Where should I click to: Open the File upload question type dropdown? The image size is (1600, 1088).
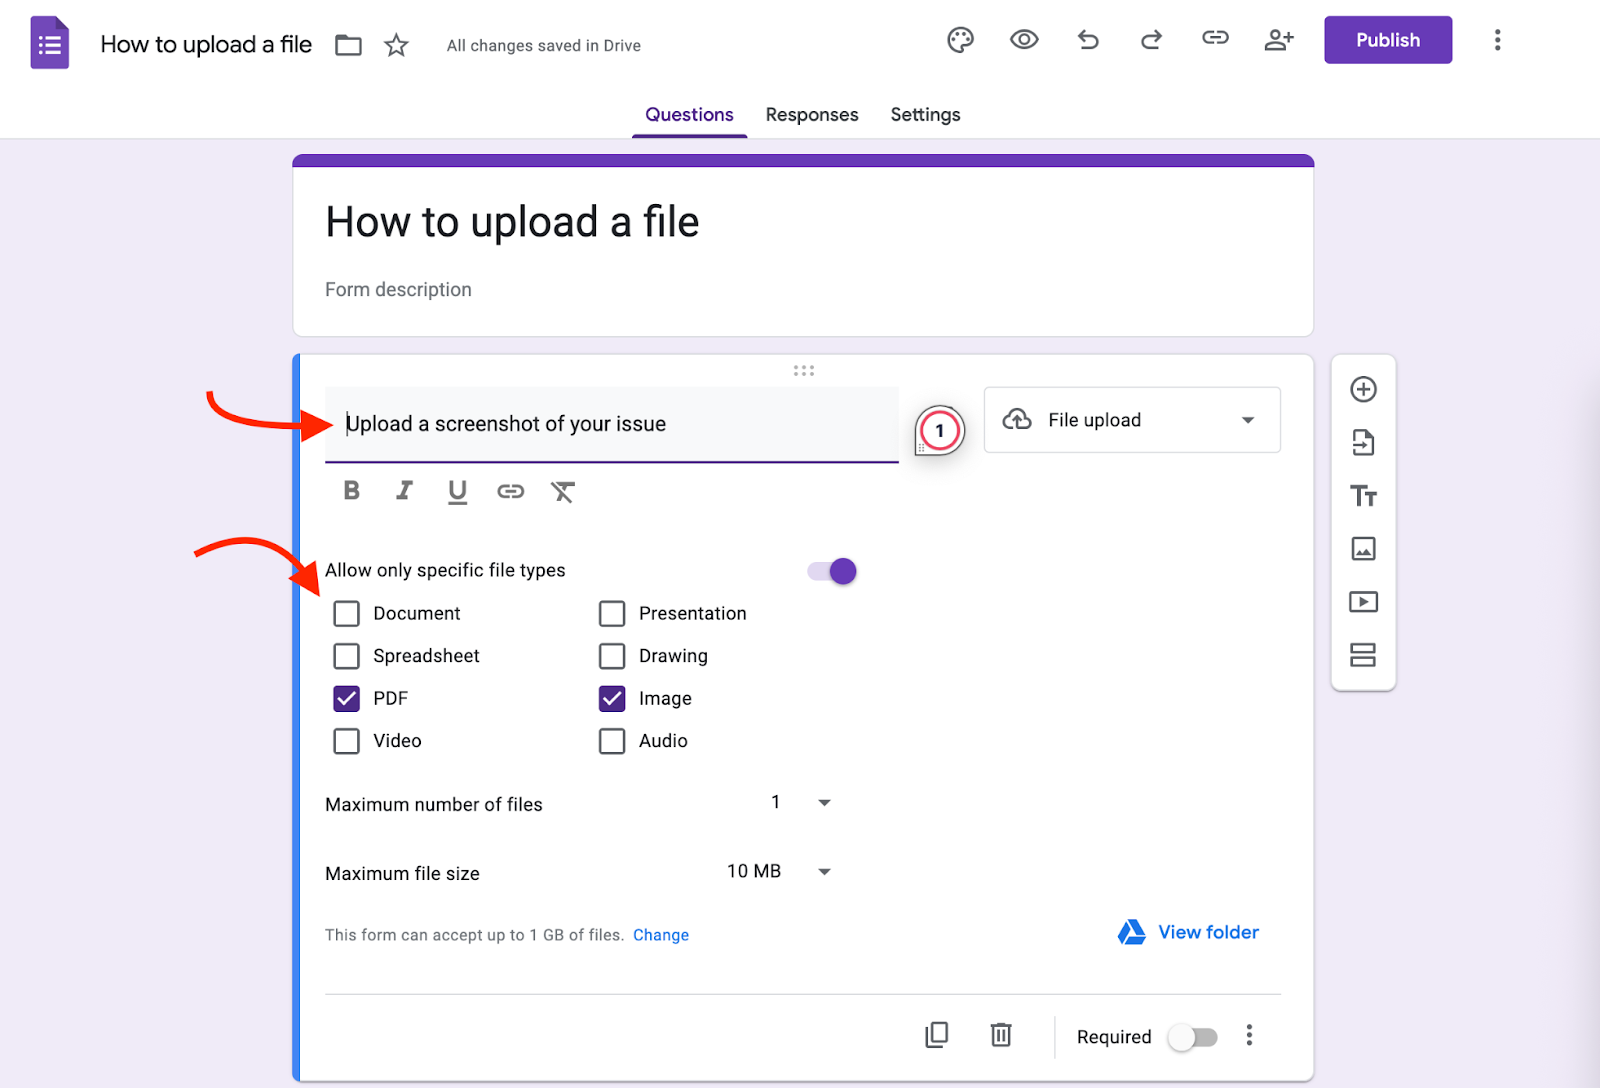click(x=1131, y=420)
